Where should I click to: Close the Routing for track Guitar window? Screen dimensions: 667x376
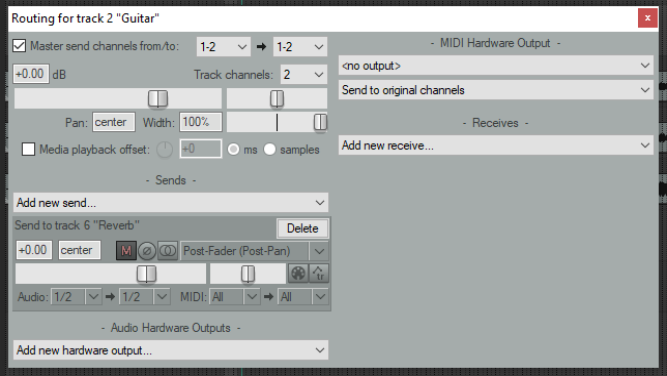(647, 18)
